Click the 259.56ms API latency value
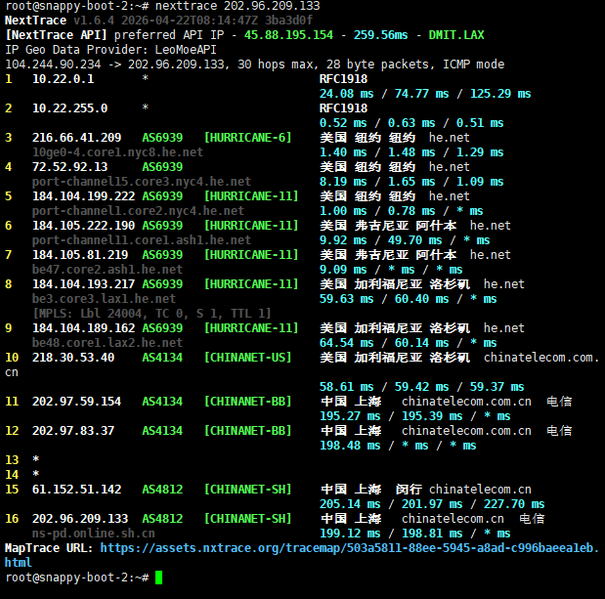 click(380, 35)
